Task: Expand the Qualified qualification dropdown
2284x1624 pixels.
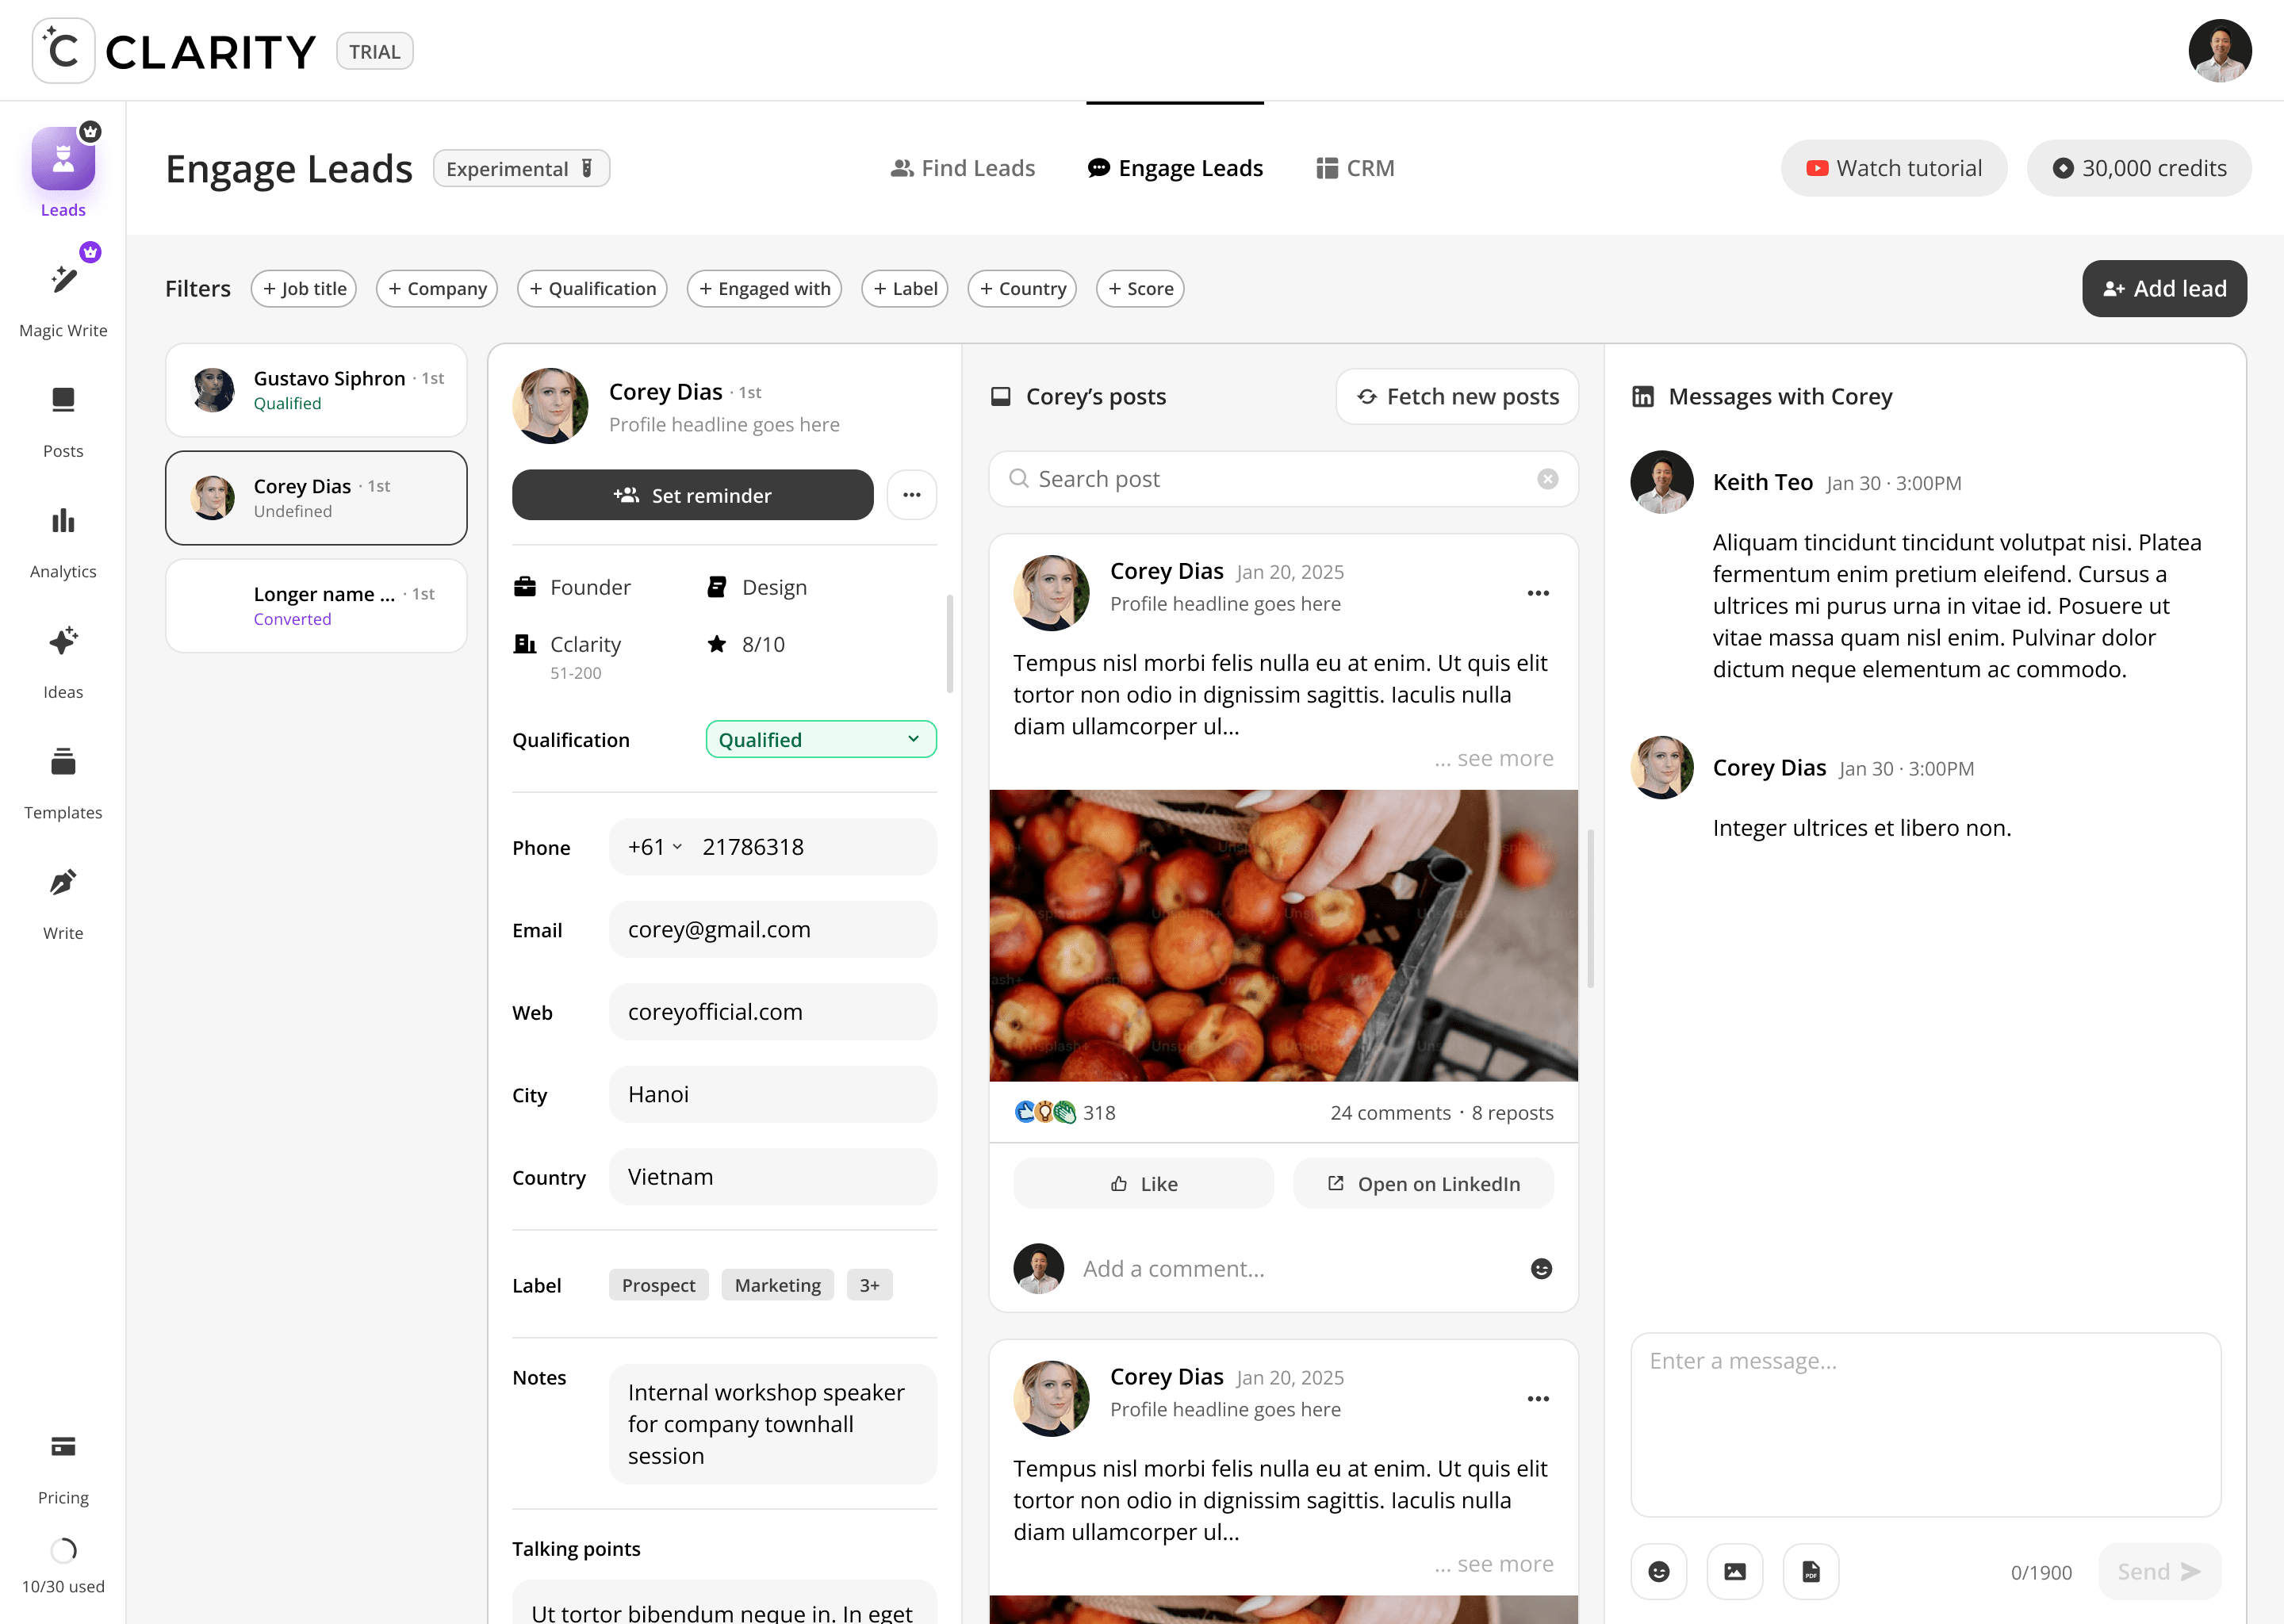Action: coord(820,740)
